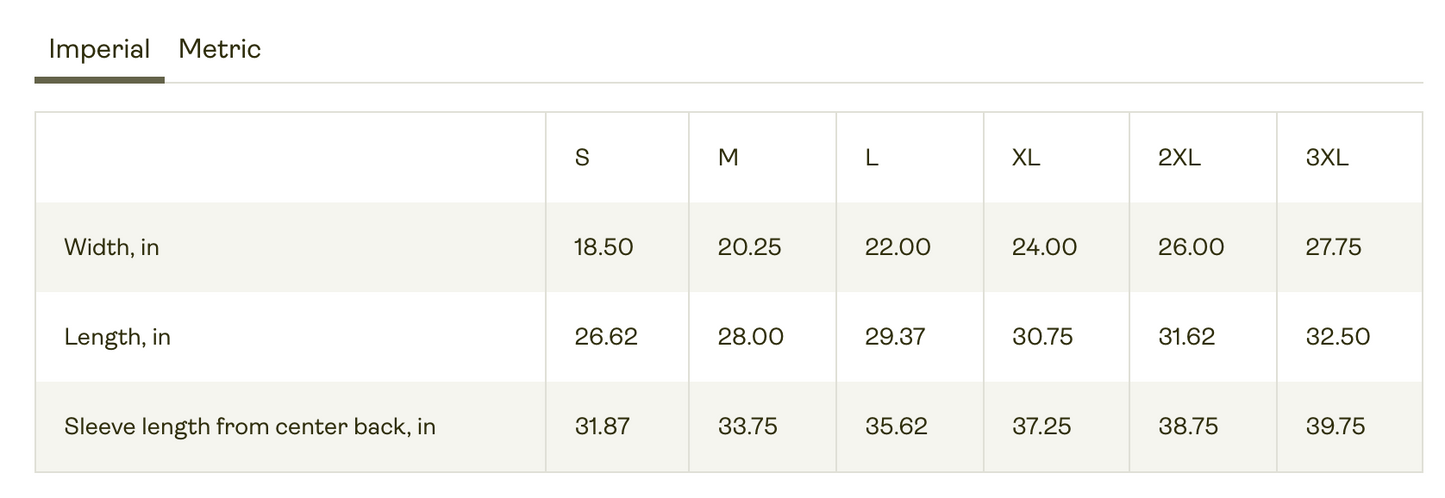Click the 3XL size column header
Image resolution: width=1445 pixels, height=498 pixels.
click(x=1327, y=158)
